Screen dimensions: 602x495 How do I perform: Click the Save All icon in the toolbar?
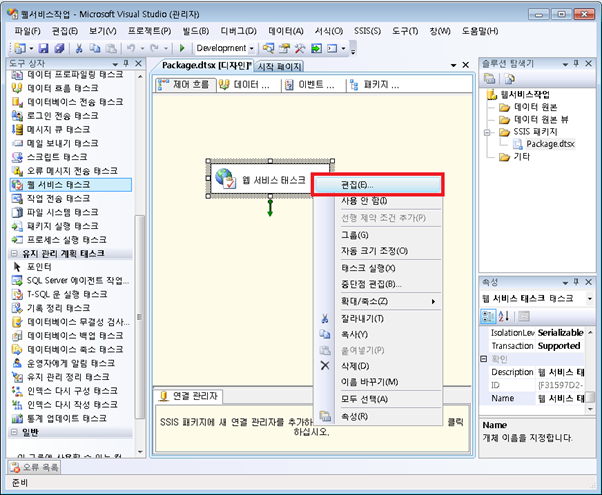59,48
